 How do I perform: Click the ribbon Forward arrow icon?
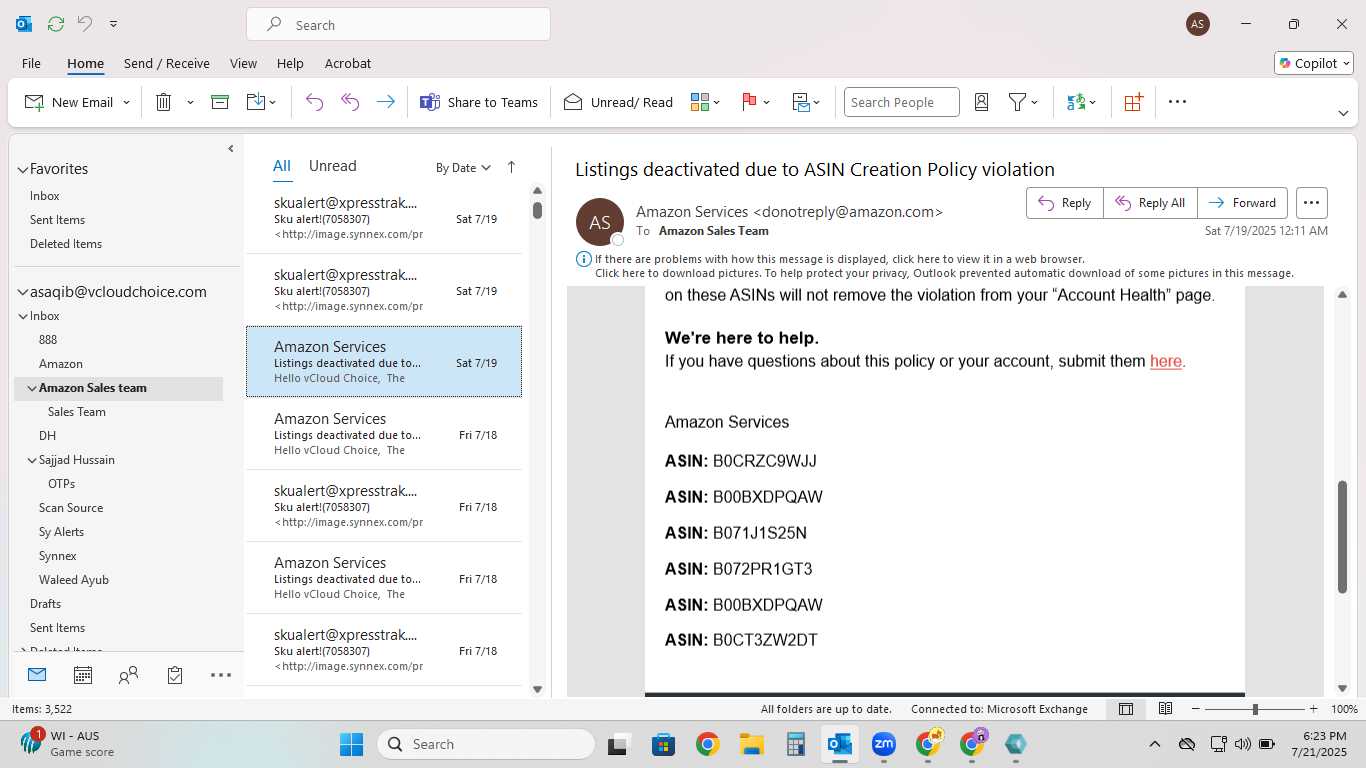(385, 102)
